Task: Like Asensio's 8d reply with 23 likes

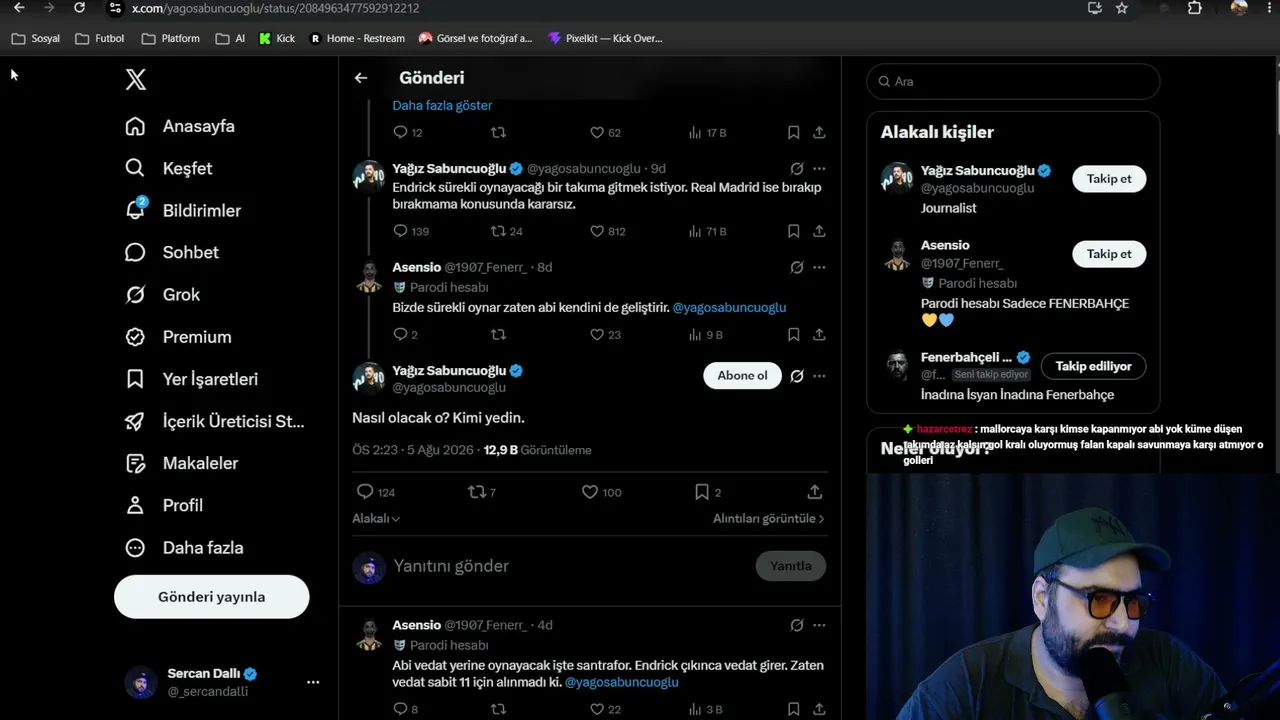Action: pos(597,334)
